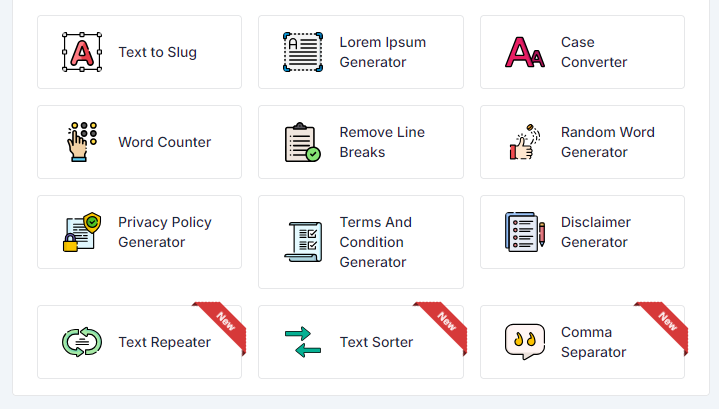Click the Text to Slug icon
This screenshot has height=409, width=719.
pos(82,52)
